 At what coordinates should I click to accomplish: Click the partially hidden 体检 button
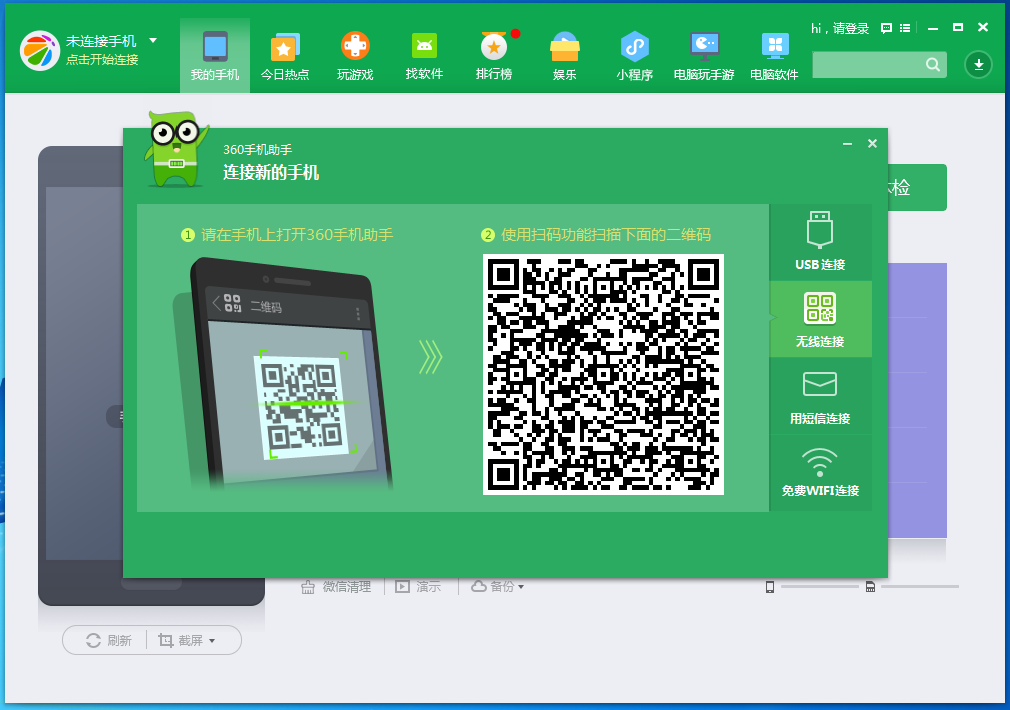pos(917,187)
